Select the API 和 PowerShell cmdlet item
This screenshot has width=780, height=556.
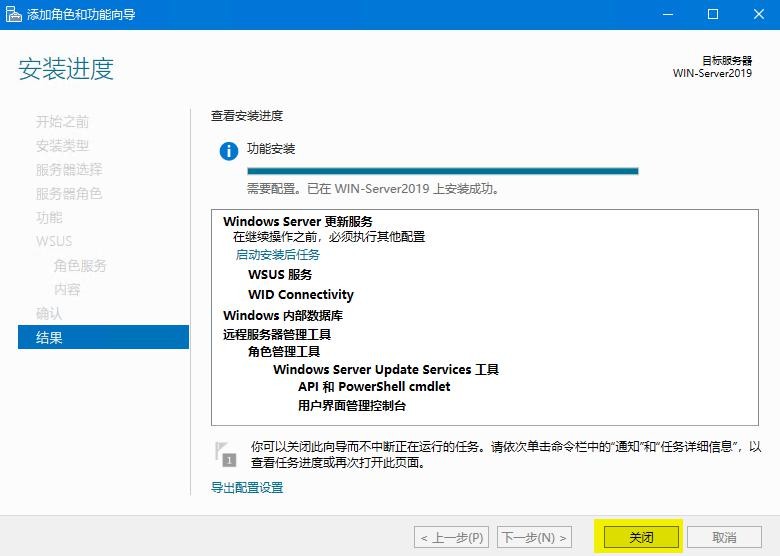(x=374, y=386)
